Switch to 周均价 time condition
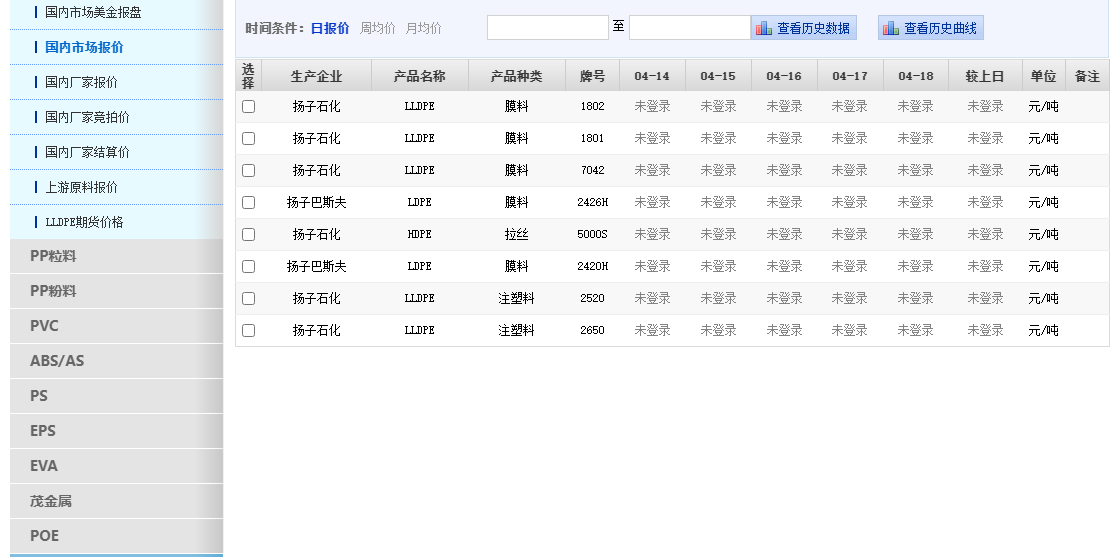The image size is (1116, 557). point(377,28)
